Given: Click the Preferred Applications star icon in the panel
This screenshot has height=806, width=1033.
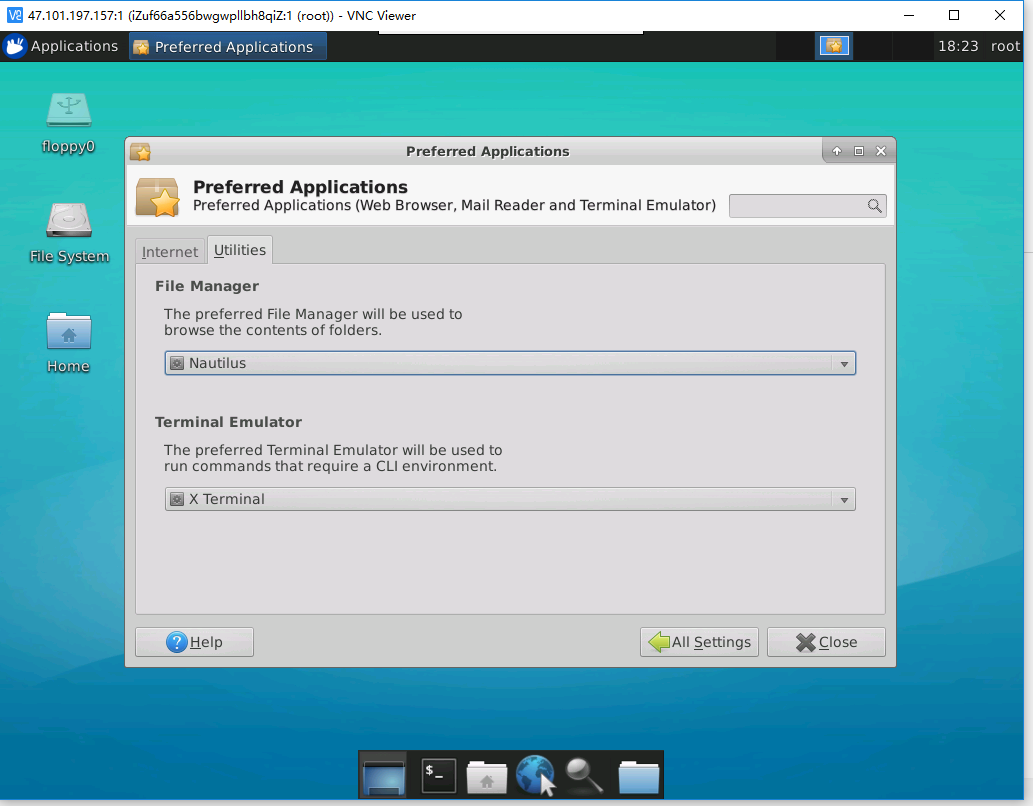Looking at the screenshot, I should tap(834, 45).
